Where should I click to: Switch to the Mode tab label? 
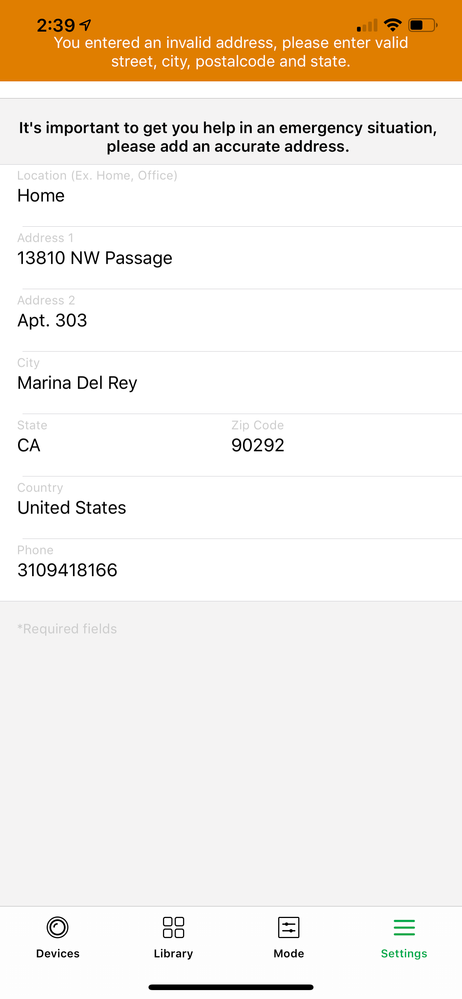point(289,954)
